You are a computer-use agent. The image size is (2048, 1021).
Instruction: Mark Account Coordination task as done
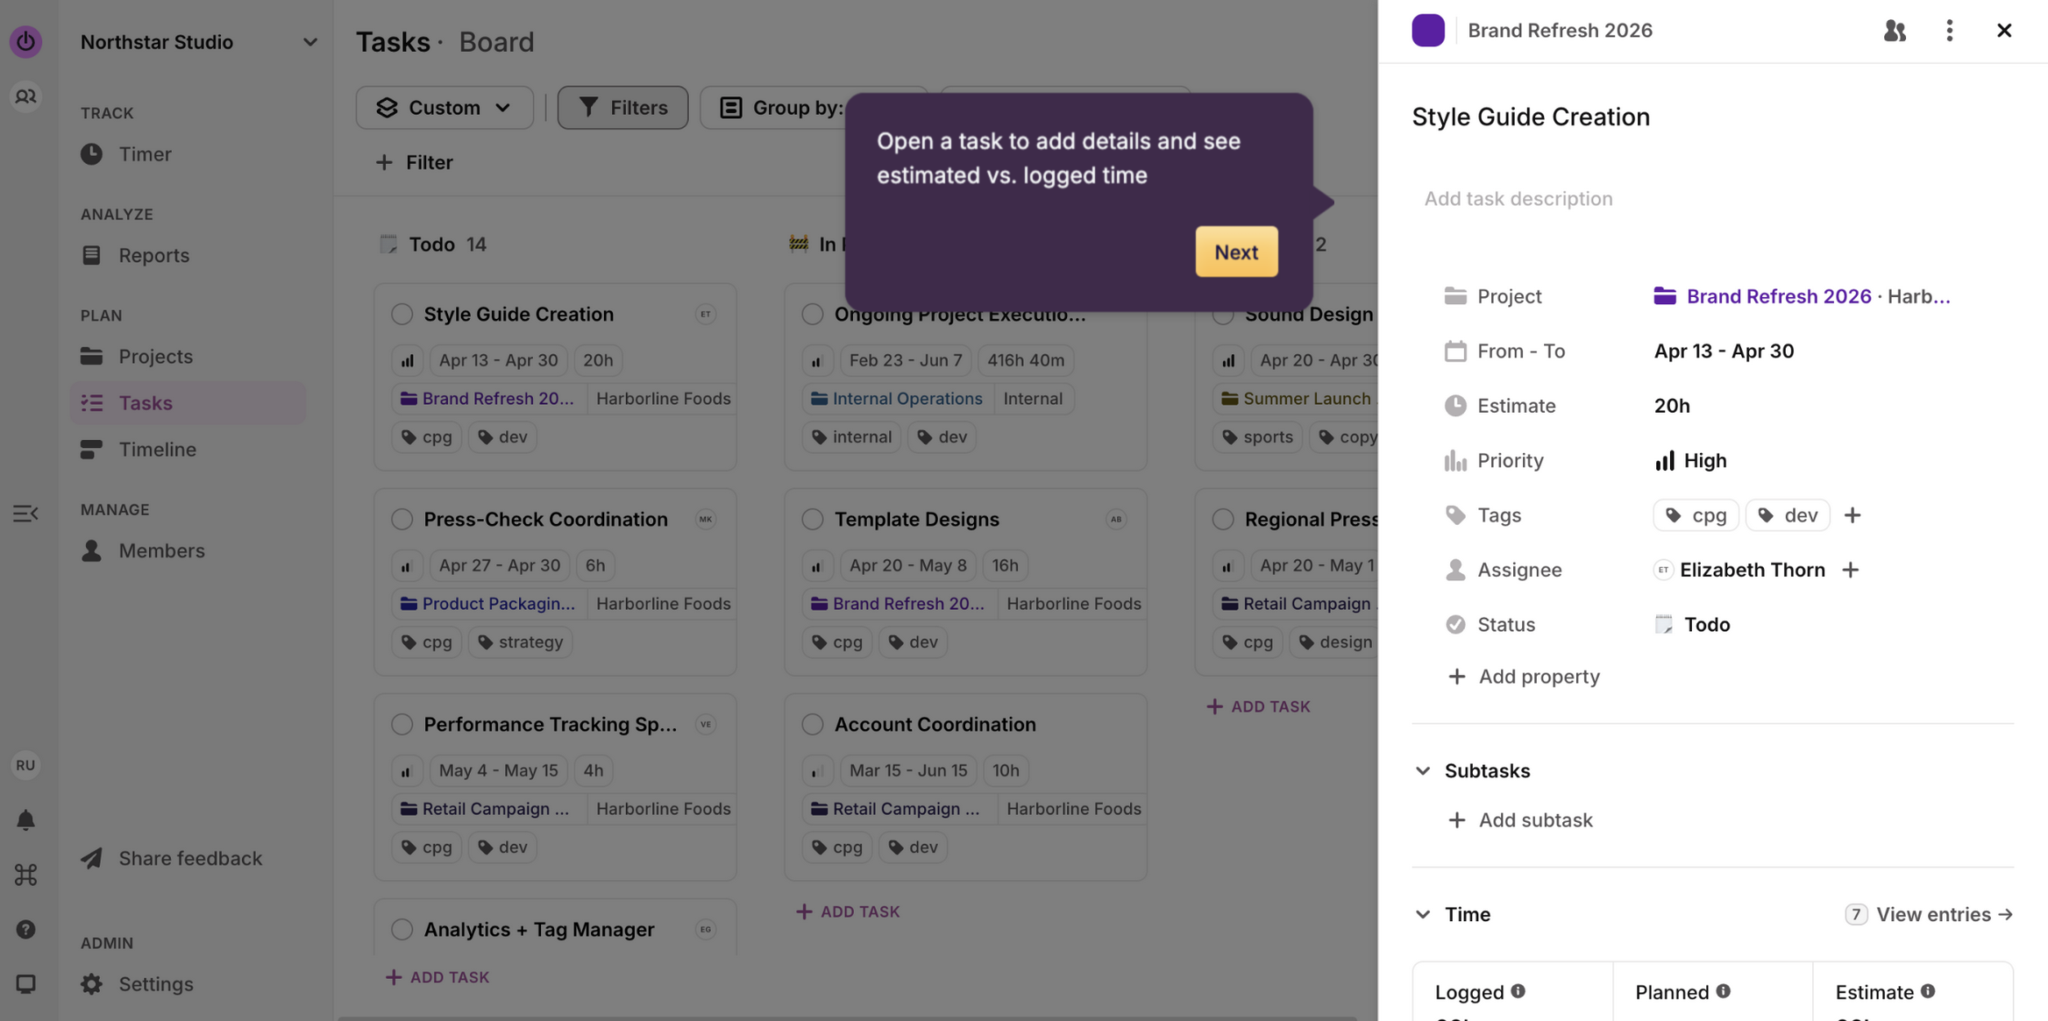(x=813, y=724)
